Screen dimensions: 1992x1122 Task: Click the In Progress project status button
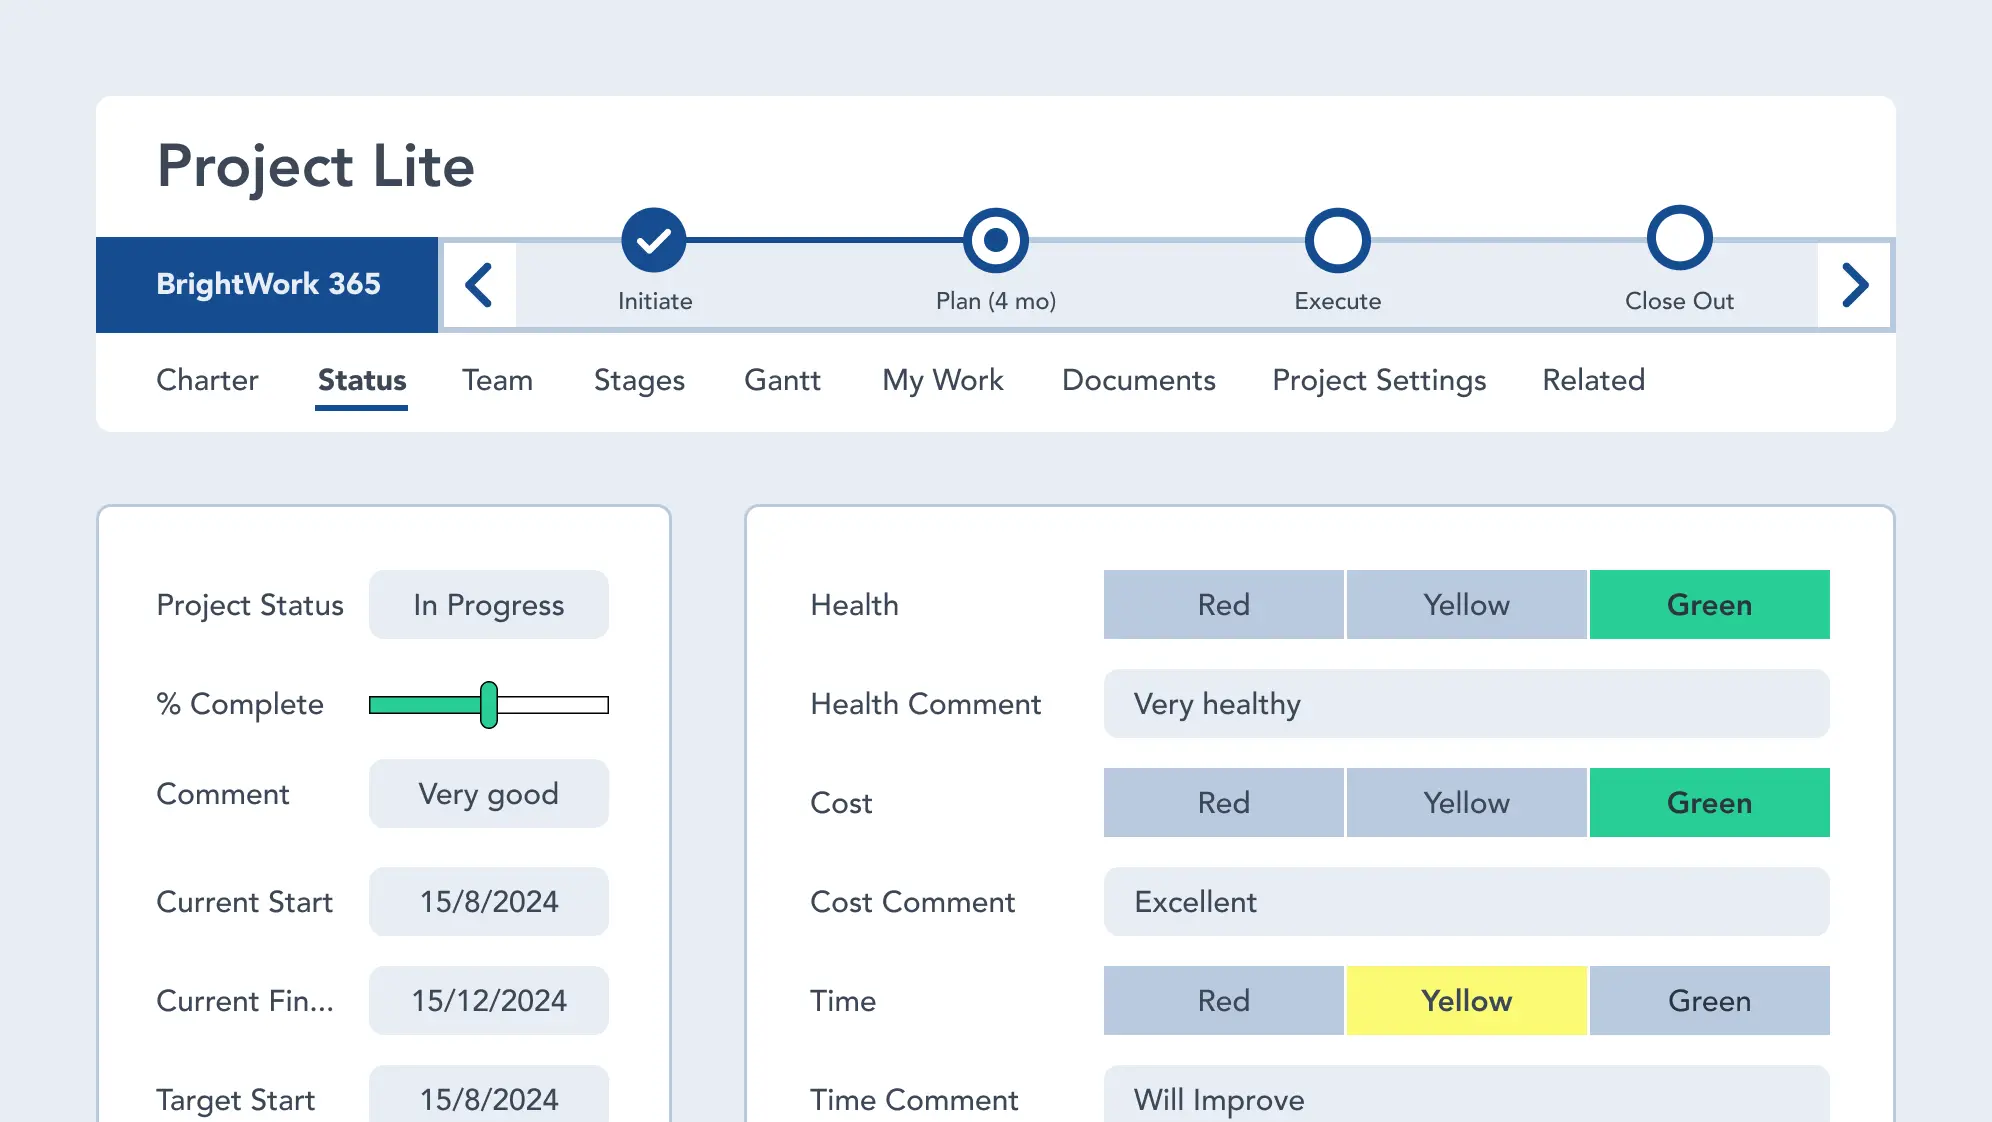coord(488,605)
